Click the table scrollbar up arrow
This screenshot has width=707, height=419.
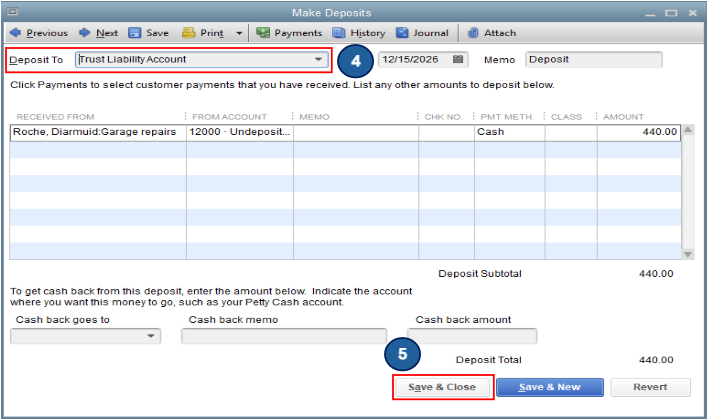point(688,130)
